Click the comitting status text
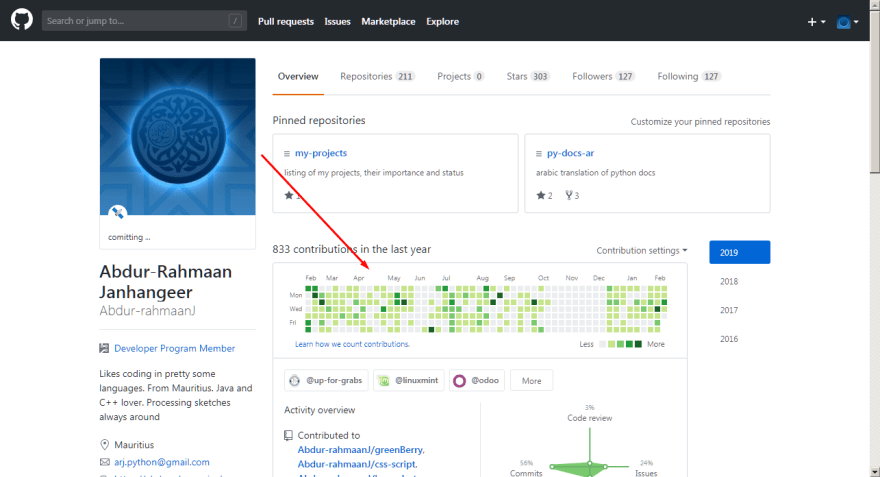Image resolution: width=880 pixels, height=477 pixels. [x=129, y=237]
